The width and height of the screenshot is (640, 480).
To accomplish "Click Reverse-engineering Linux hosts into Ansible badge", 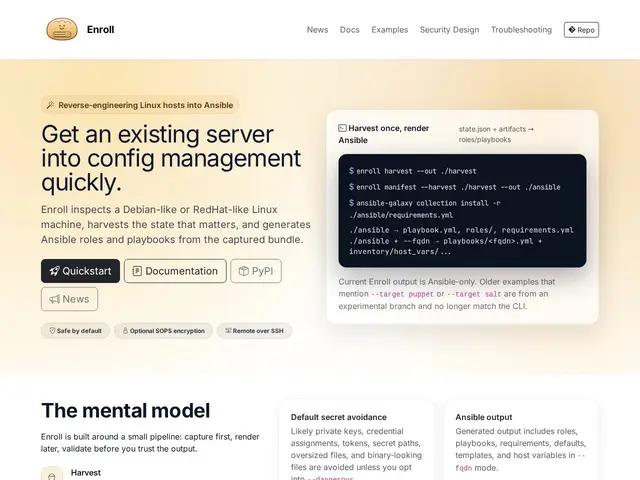I will click(x=140, y=105).
